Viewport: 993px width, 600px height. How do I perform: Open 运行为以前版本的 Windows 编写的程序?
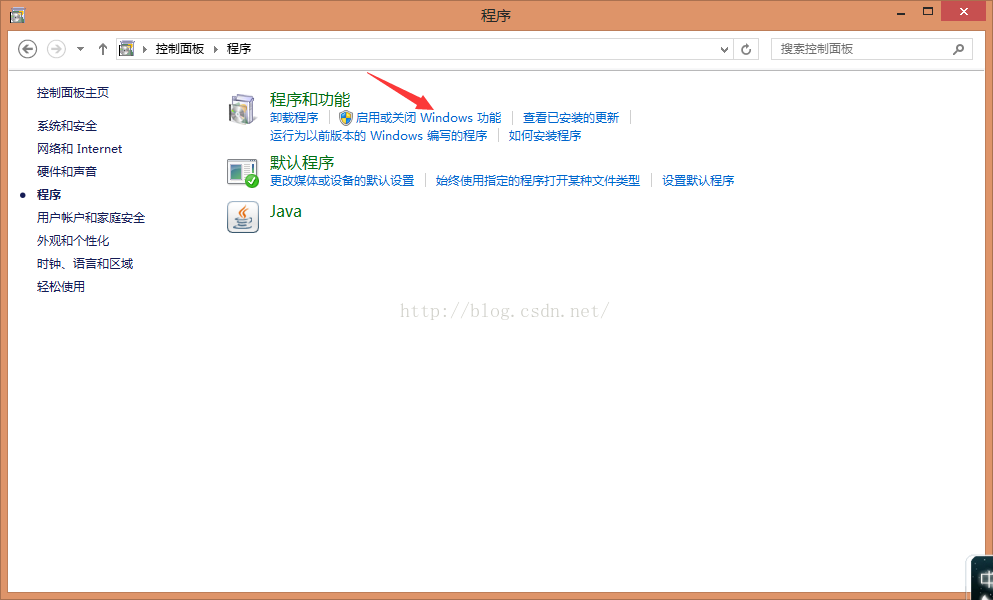tap(379, 136)
